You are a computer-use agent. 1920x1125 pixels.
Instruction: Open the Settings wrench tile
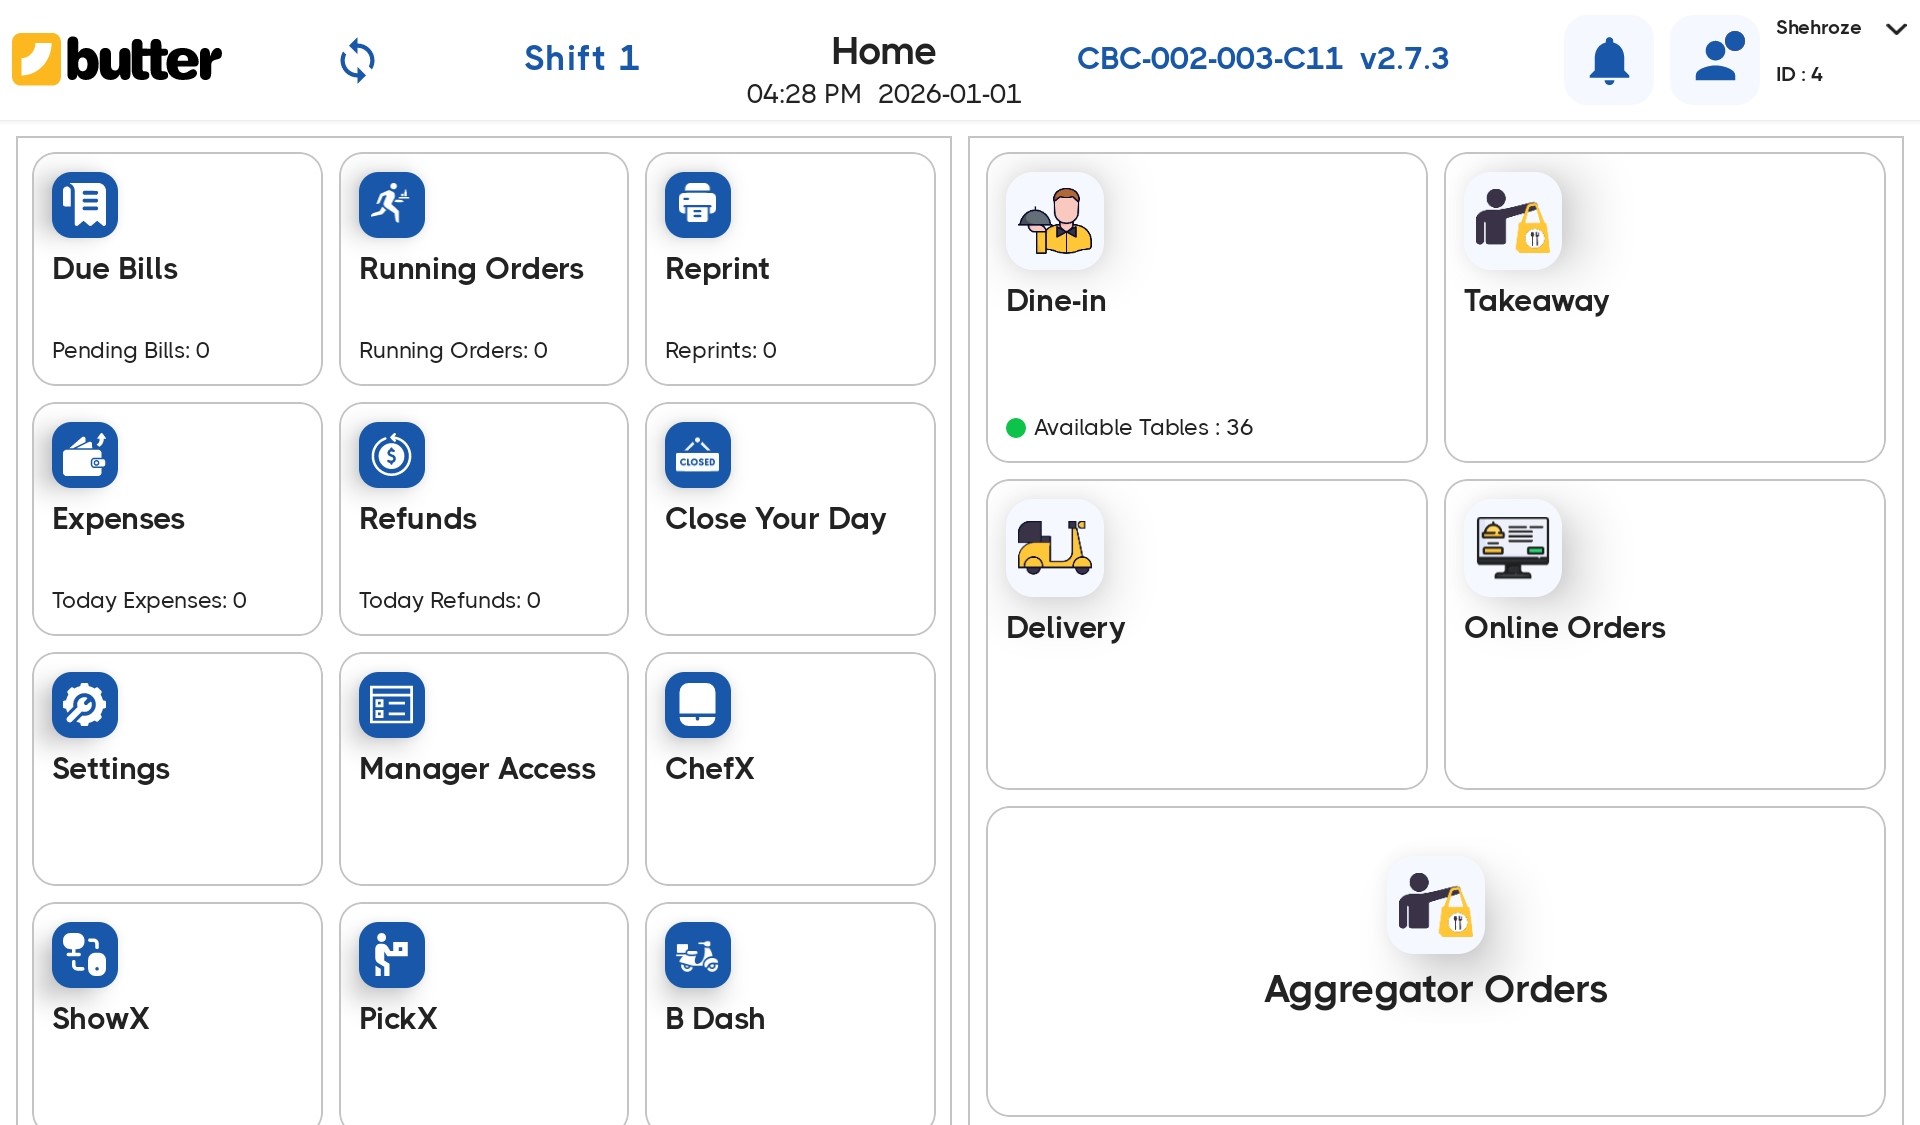click(x=177, y=768)
